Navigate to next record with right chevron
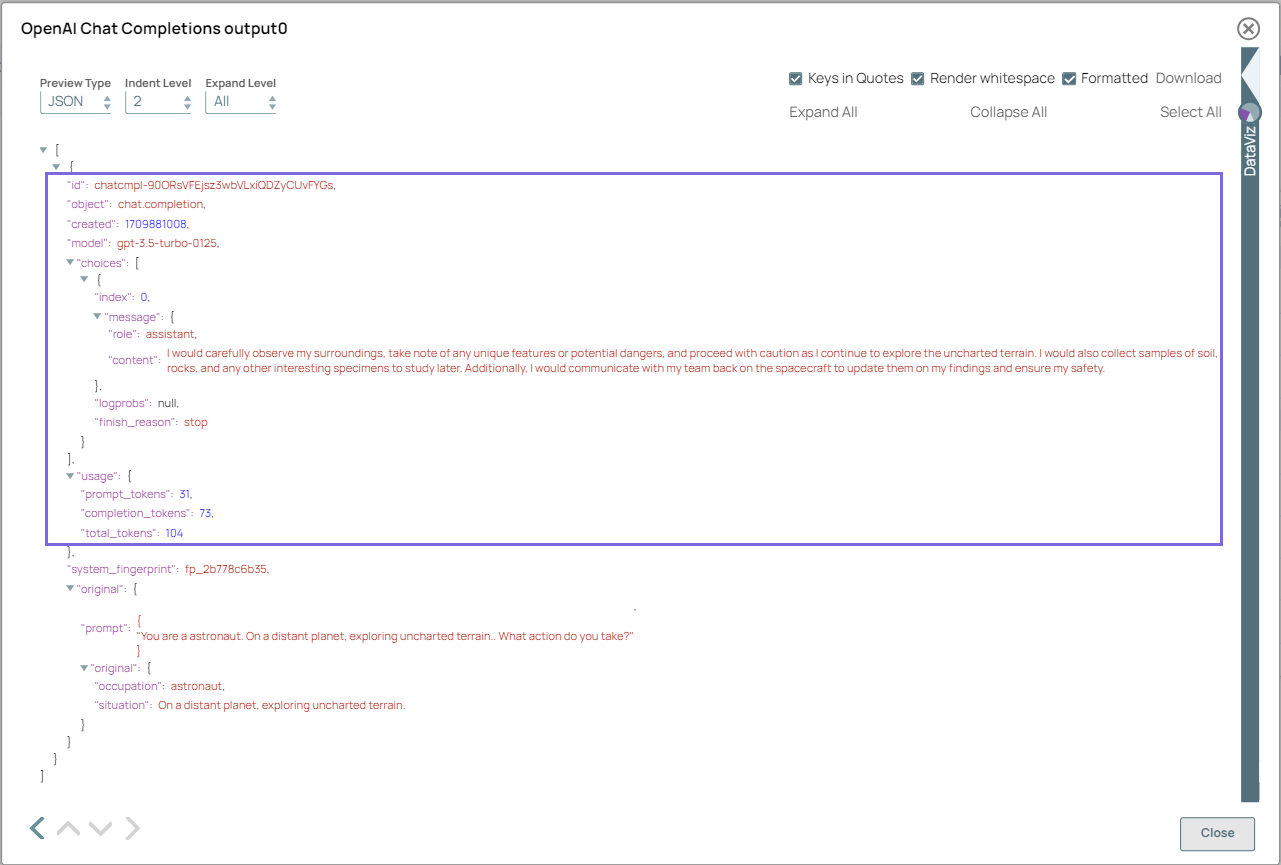 tap(132, 828)
